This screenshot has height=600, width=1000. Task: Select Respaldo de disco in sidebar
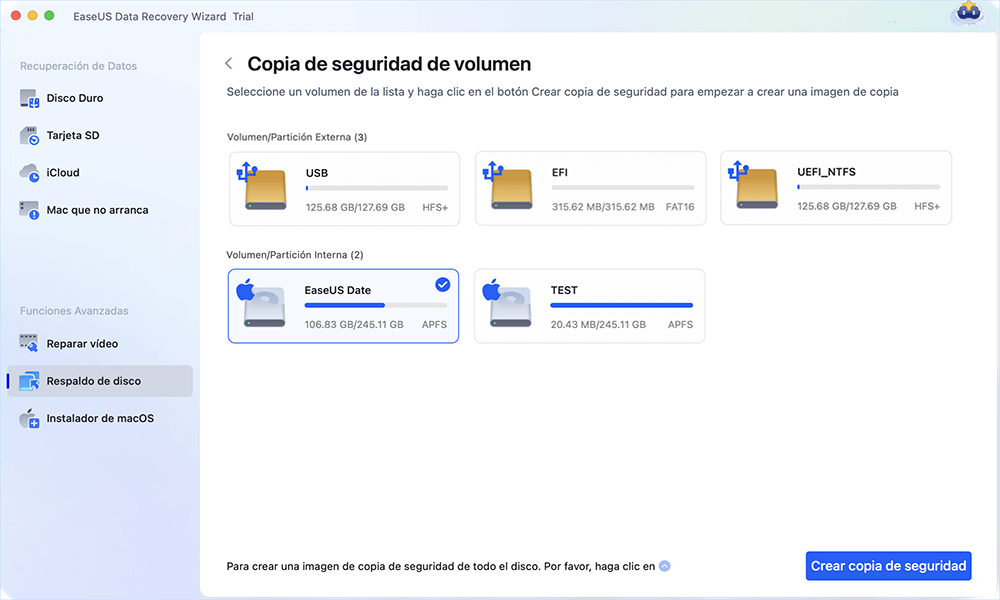(99, 381)
